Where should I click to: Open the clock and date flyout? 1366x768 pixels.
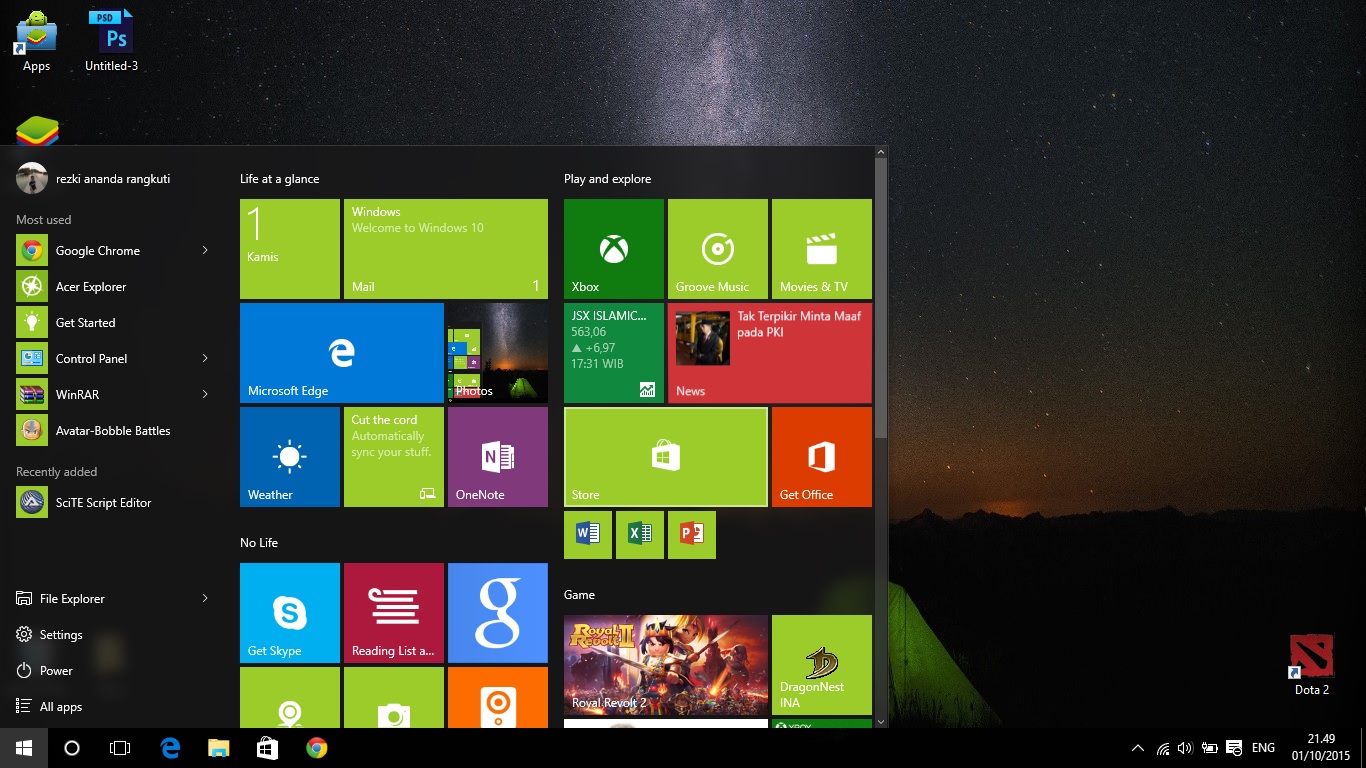(1320, 748)
